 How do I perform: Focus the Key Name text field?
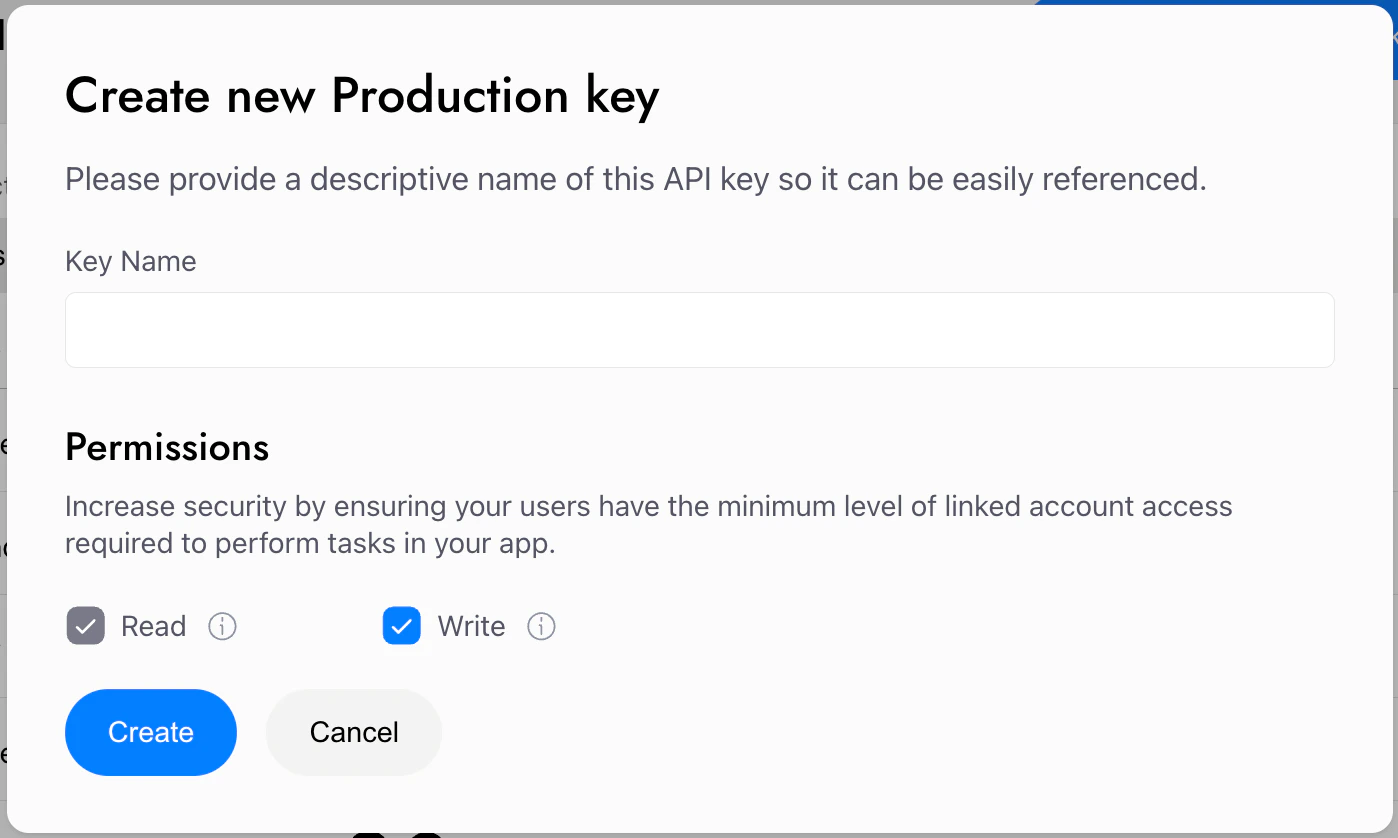coord(699,330)
